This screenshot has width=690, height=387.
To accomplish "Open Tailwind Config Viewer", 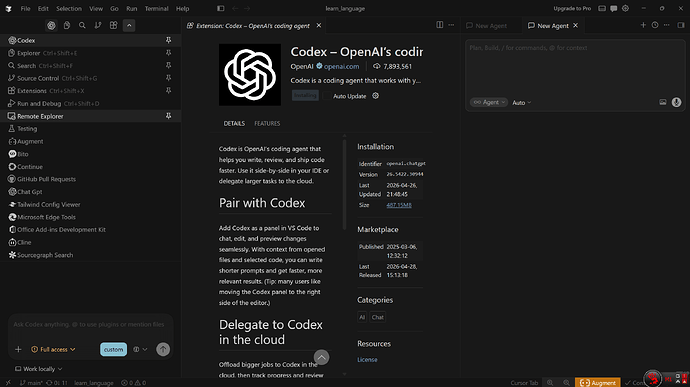I will 90,205.
